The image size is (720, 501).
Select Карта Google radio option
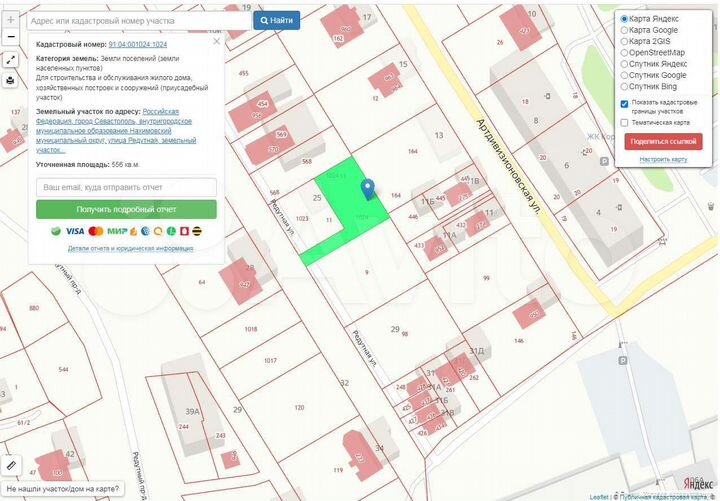[625, 30]
